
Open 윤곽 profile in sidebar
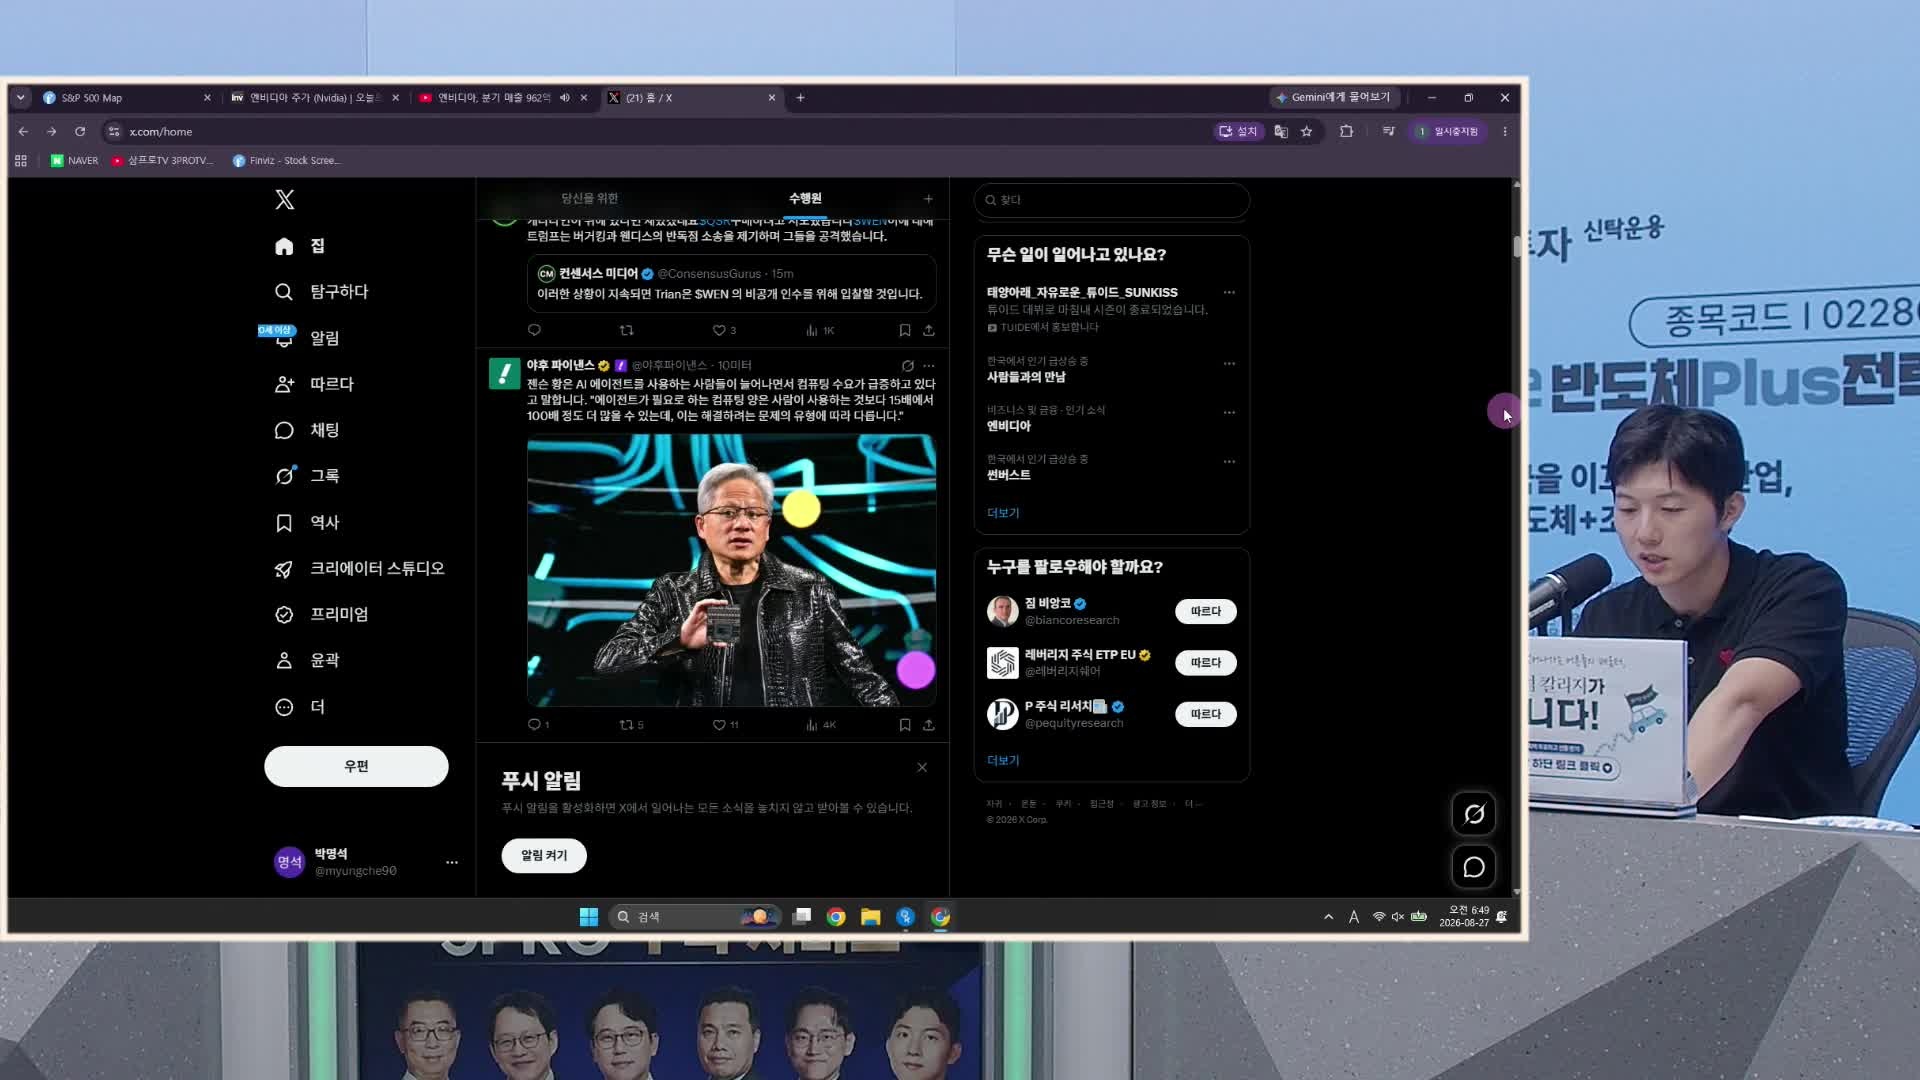[307, 660]
